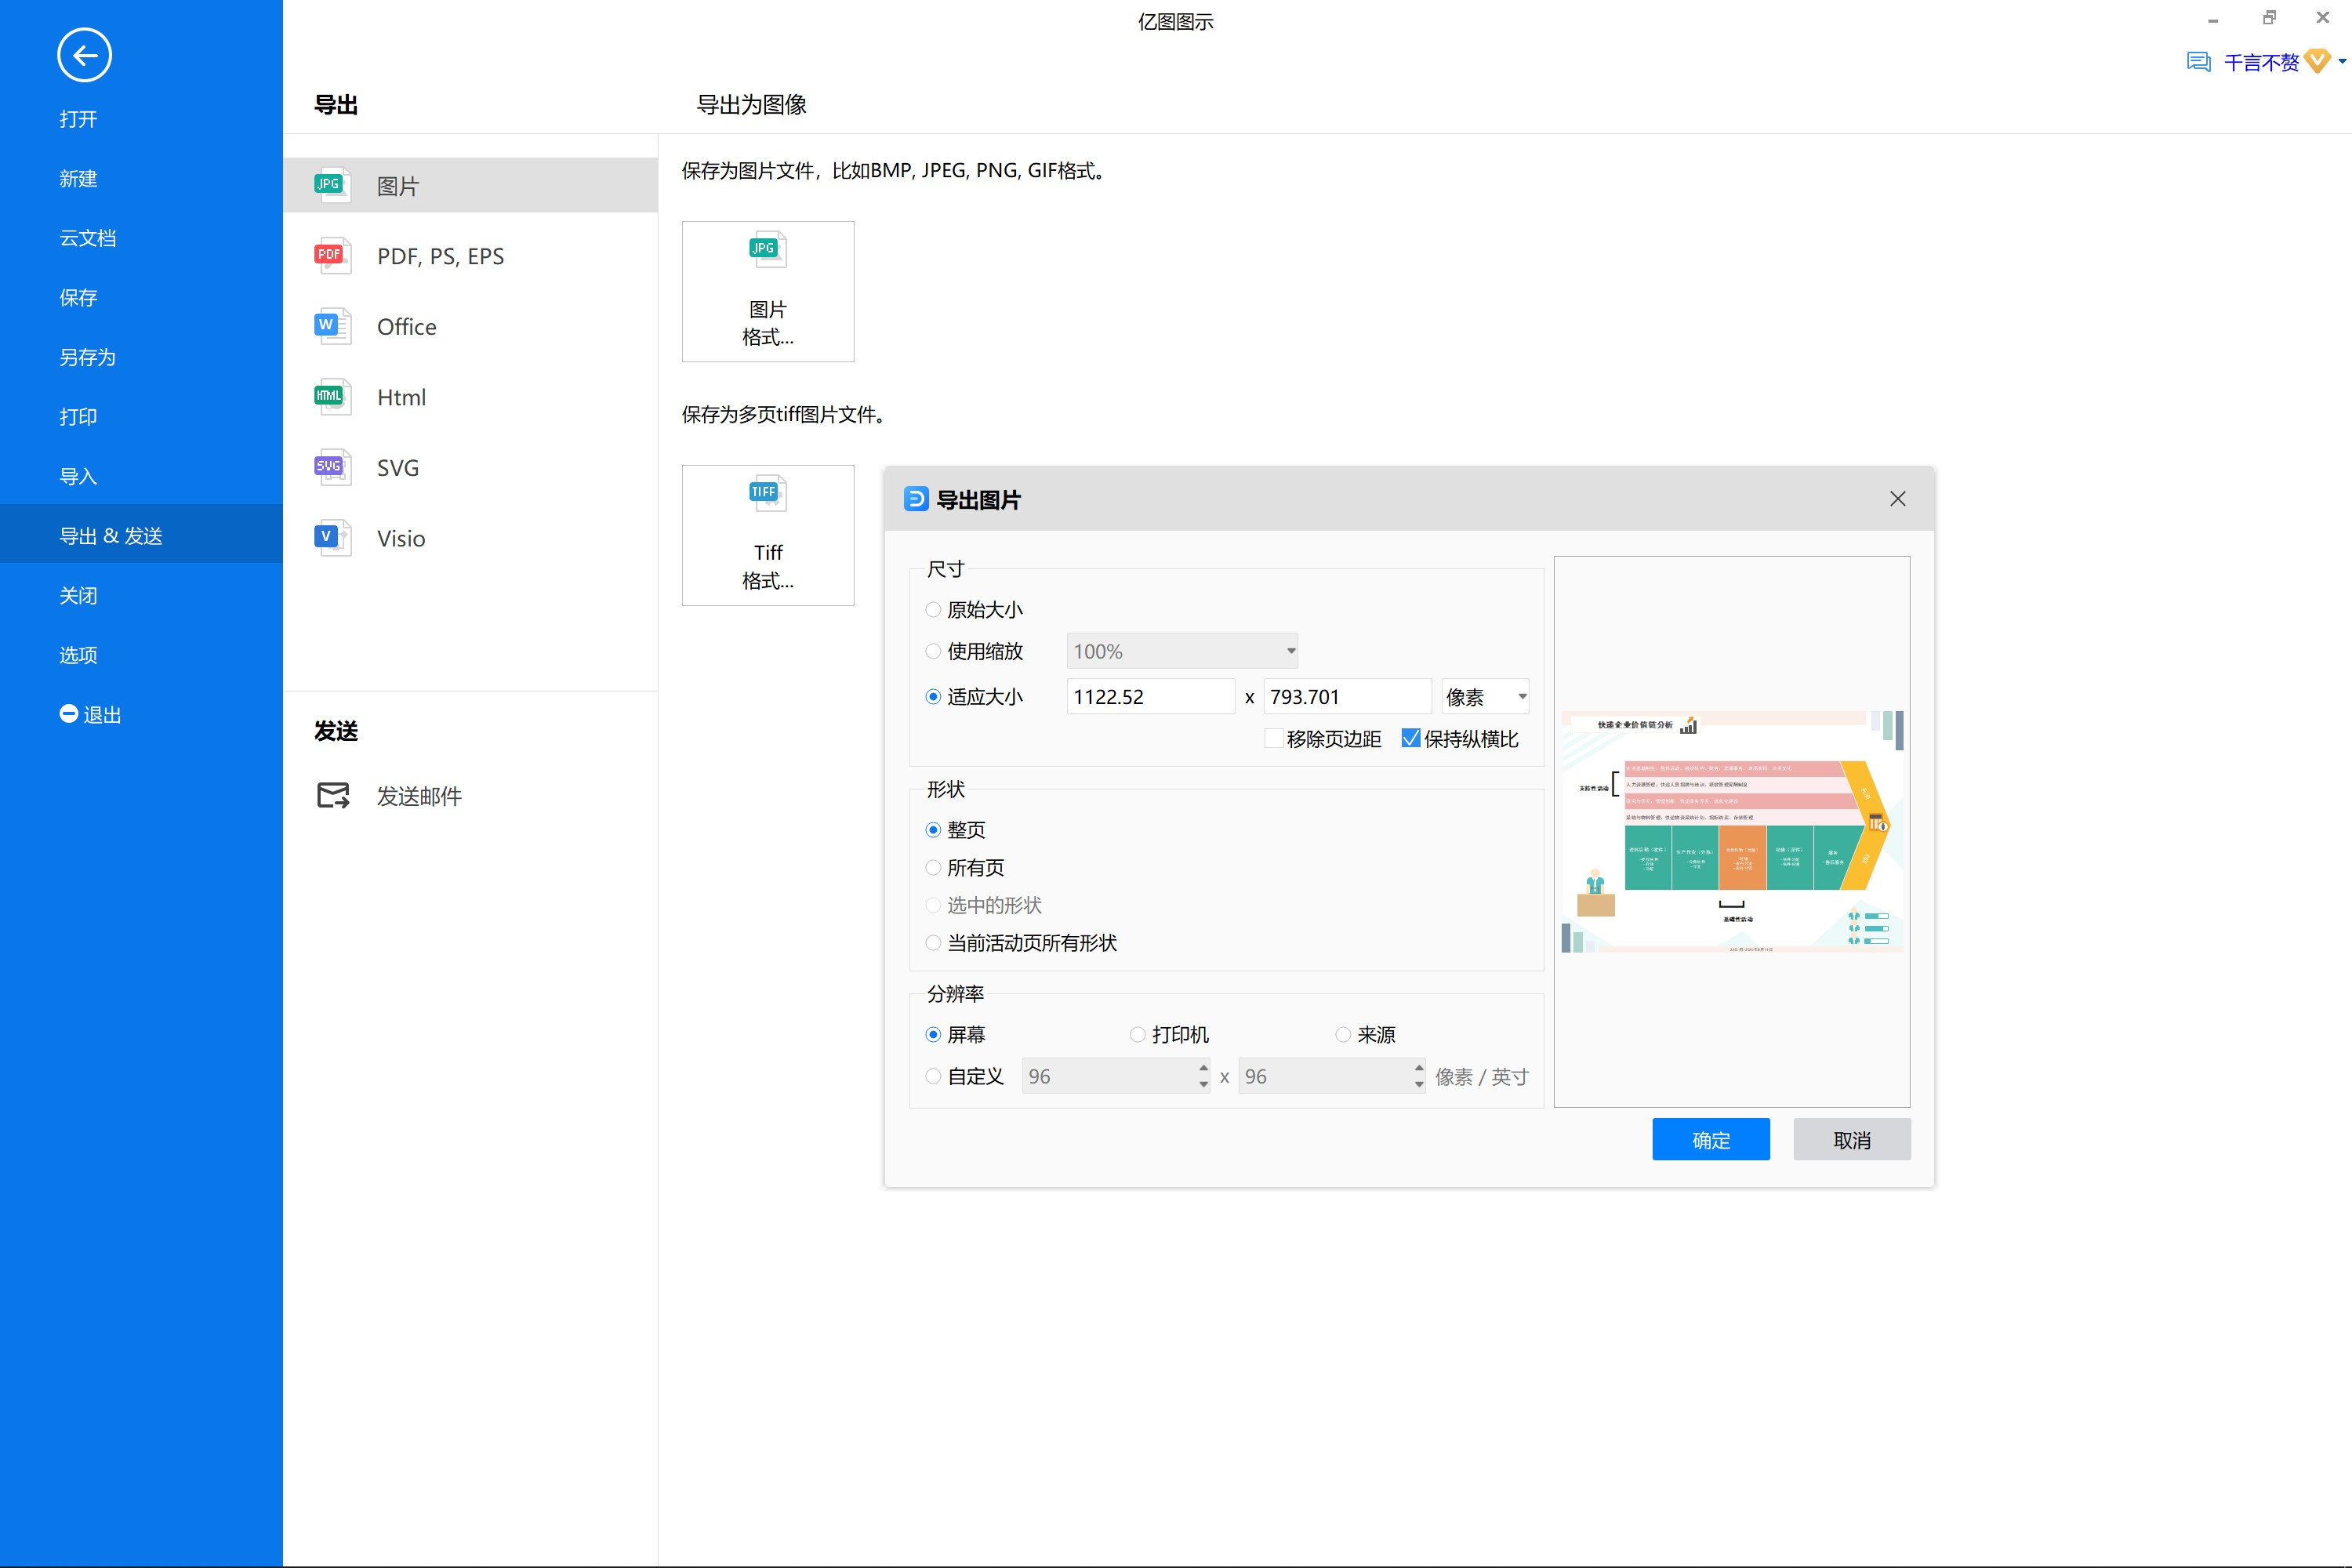Toggle the 保持纵横比 checkbox
Screen dimensions: 2352x1568
[1411, 738]
